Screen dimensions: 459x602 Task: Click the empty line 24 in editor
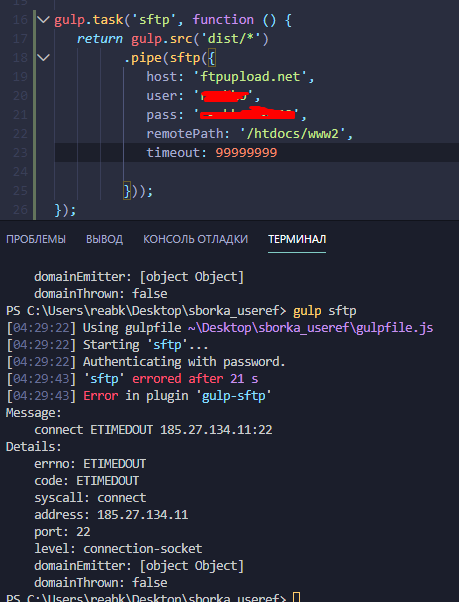pos(256,172)
